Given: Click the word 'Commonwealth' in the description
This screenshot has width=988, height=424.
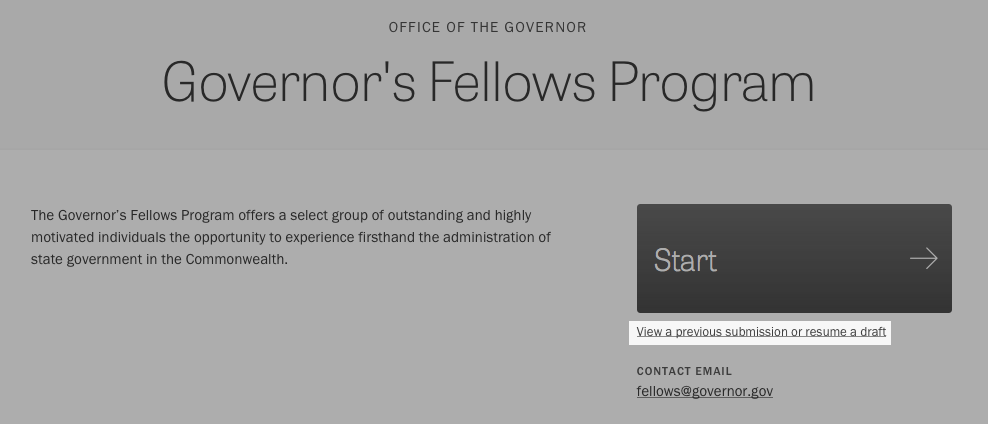Looking at the screenshot, I should click(236, 260).
